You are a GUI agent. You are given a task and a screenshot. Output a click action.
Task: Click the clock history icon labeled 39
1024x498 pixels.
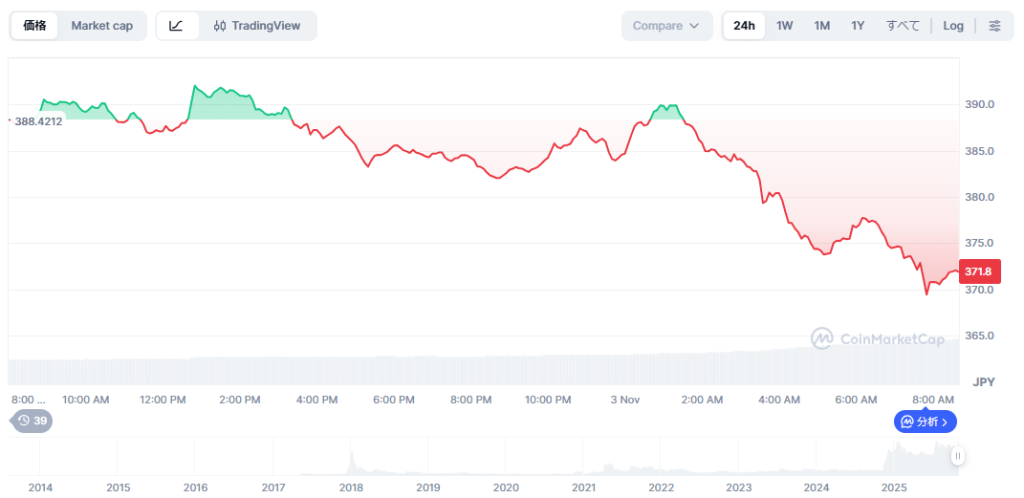[x=32, y=421]
